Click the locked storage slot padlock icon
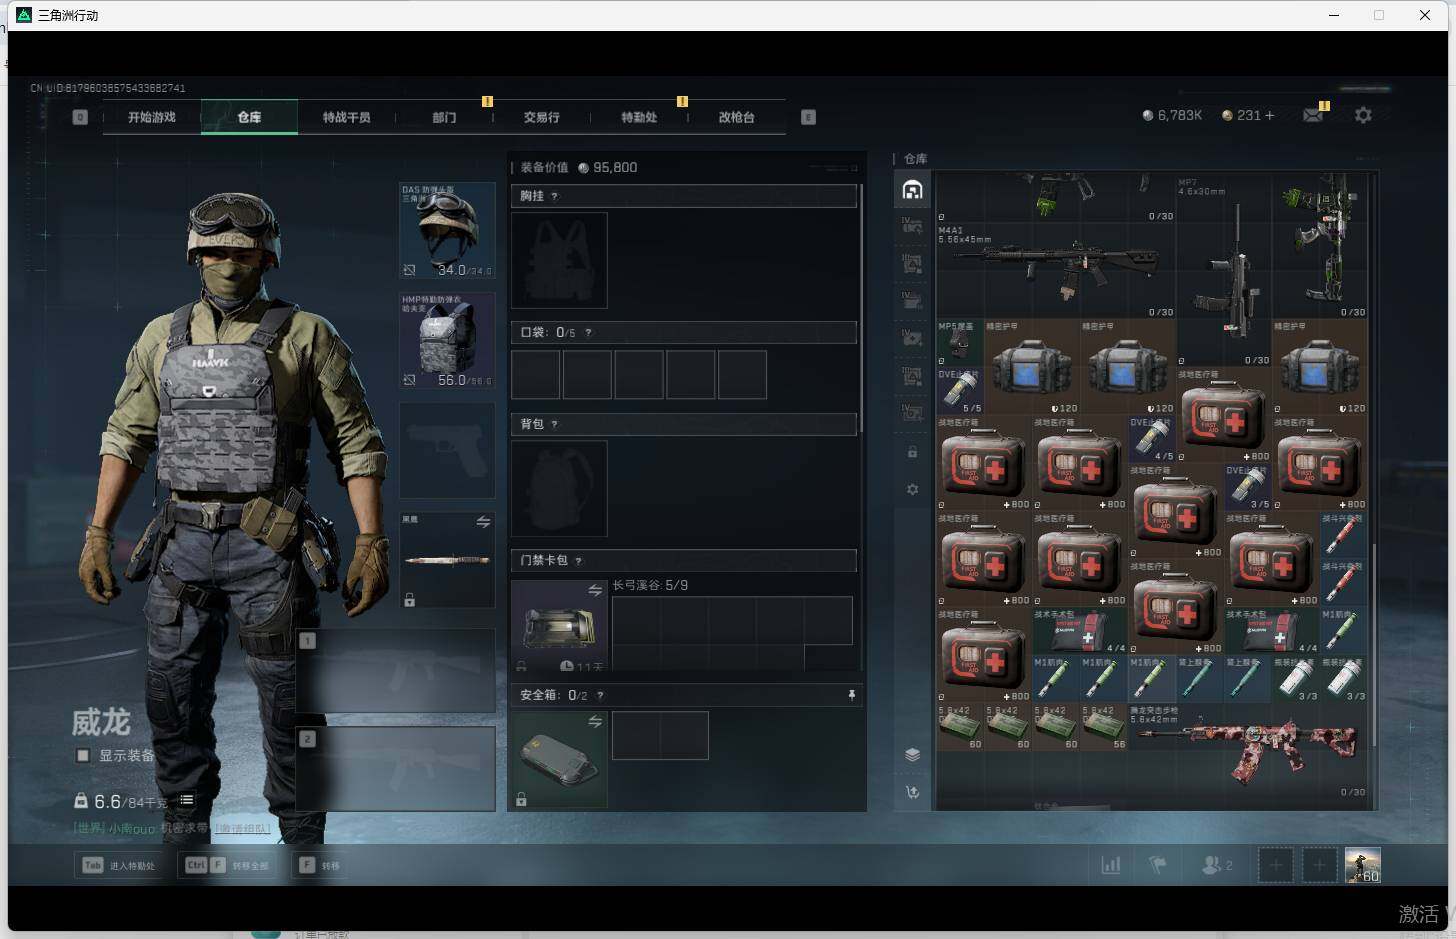Image resolution: width=1456 pixels, height=939 pixels. (x=912, y=452)
